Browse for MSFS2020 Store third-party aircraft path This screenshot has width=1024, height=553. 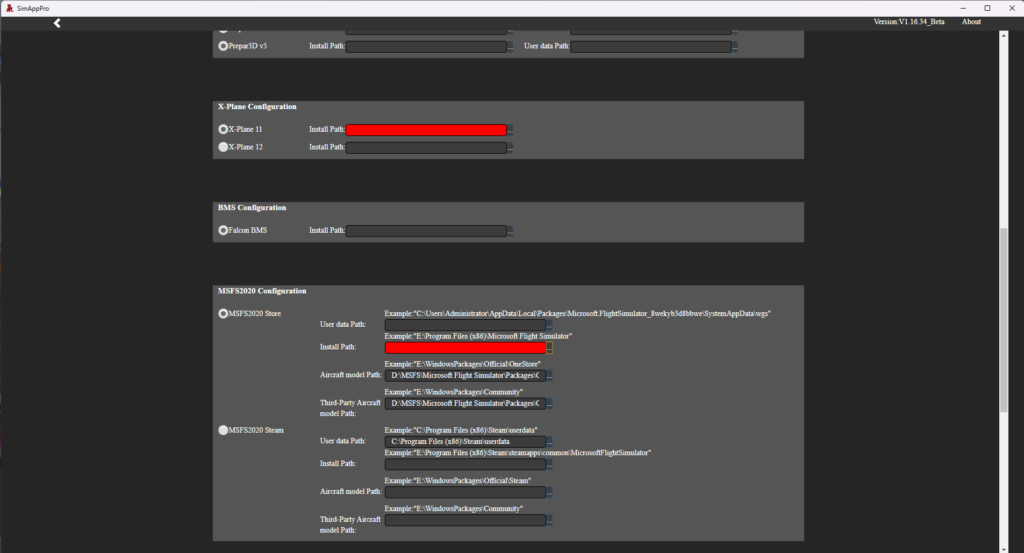click(549, 404)
